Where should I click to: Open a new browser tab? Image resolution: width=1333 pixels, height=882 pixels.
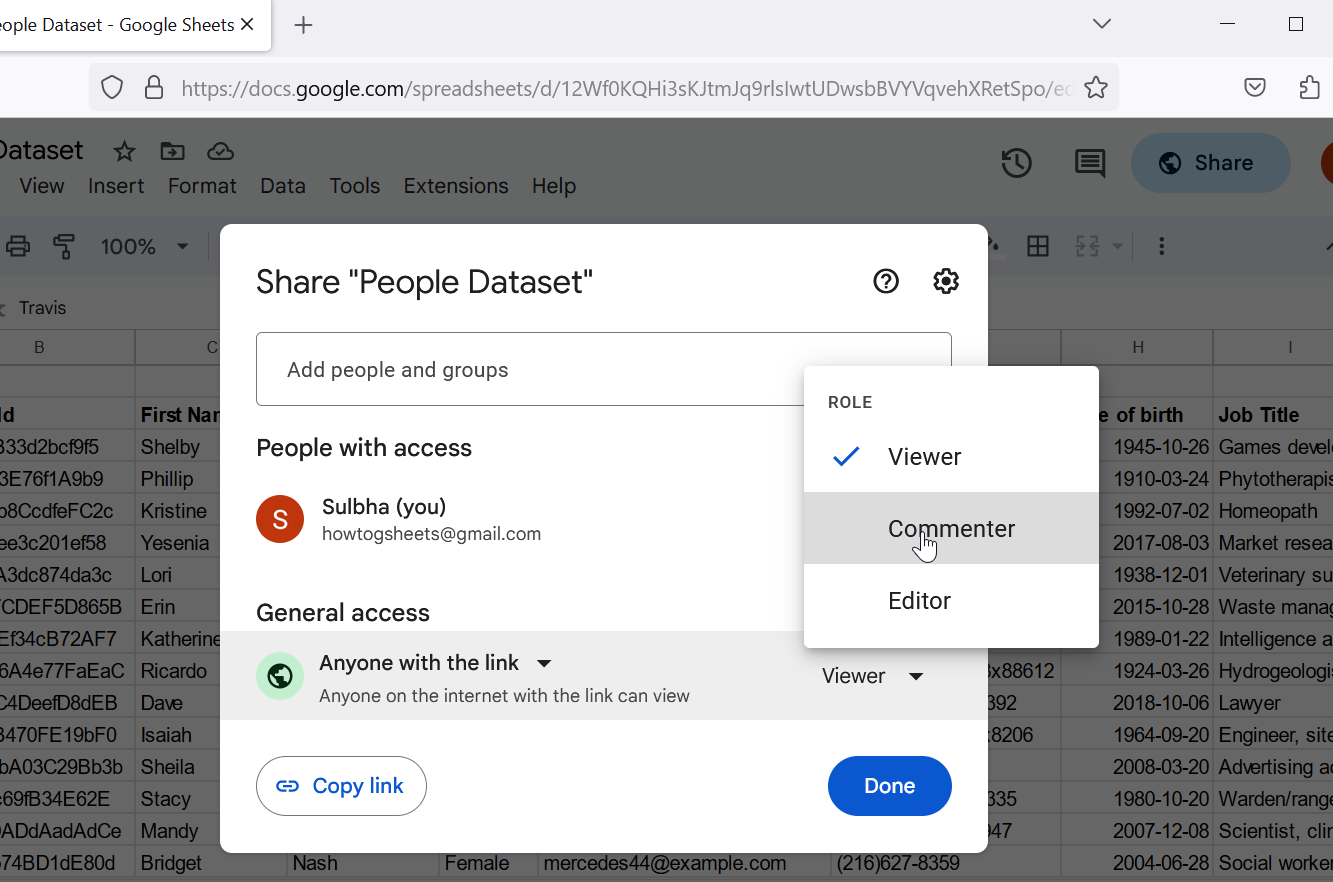click(x=304, y=25)
